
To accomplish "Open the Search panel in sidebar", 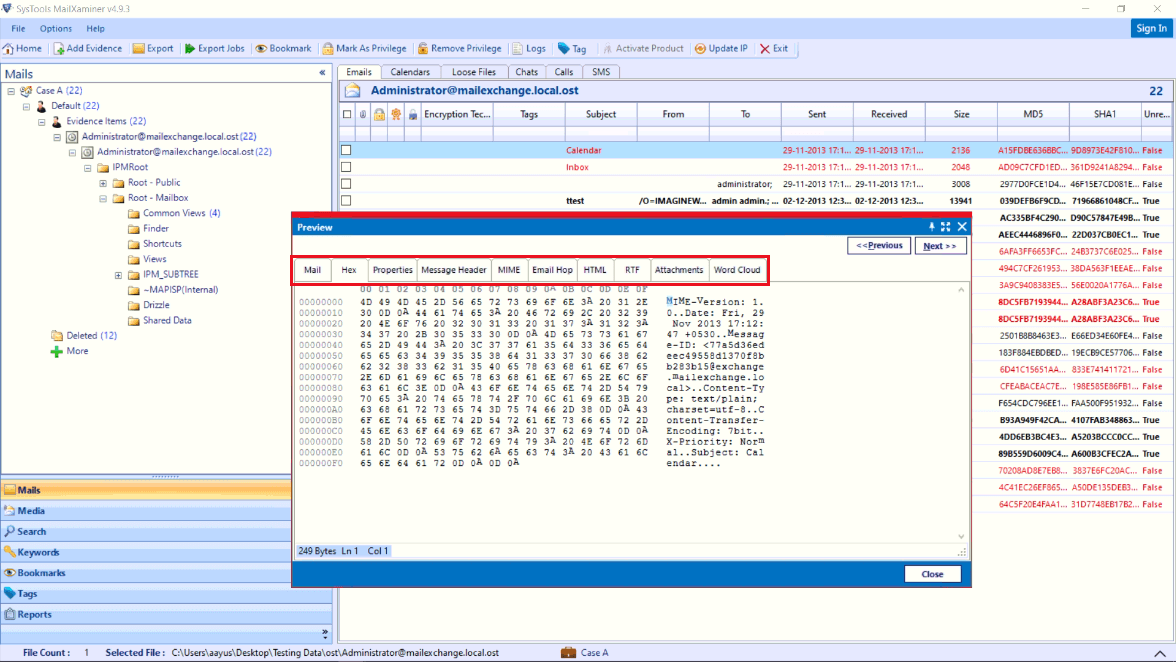I will coord(146,532).
